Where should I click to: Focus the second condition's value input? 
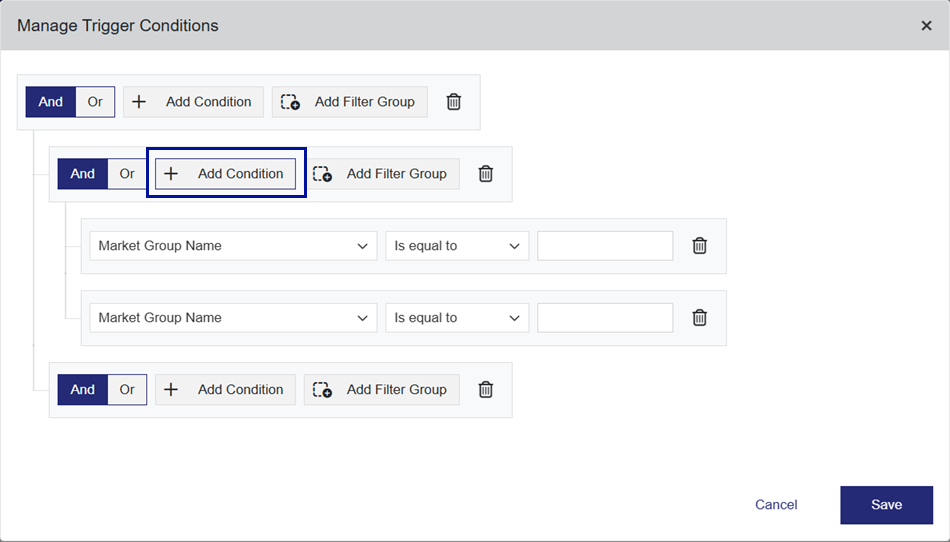(x=605, y=318)
